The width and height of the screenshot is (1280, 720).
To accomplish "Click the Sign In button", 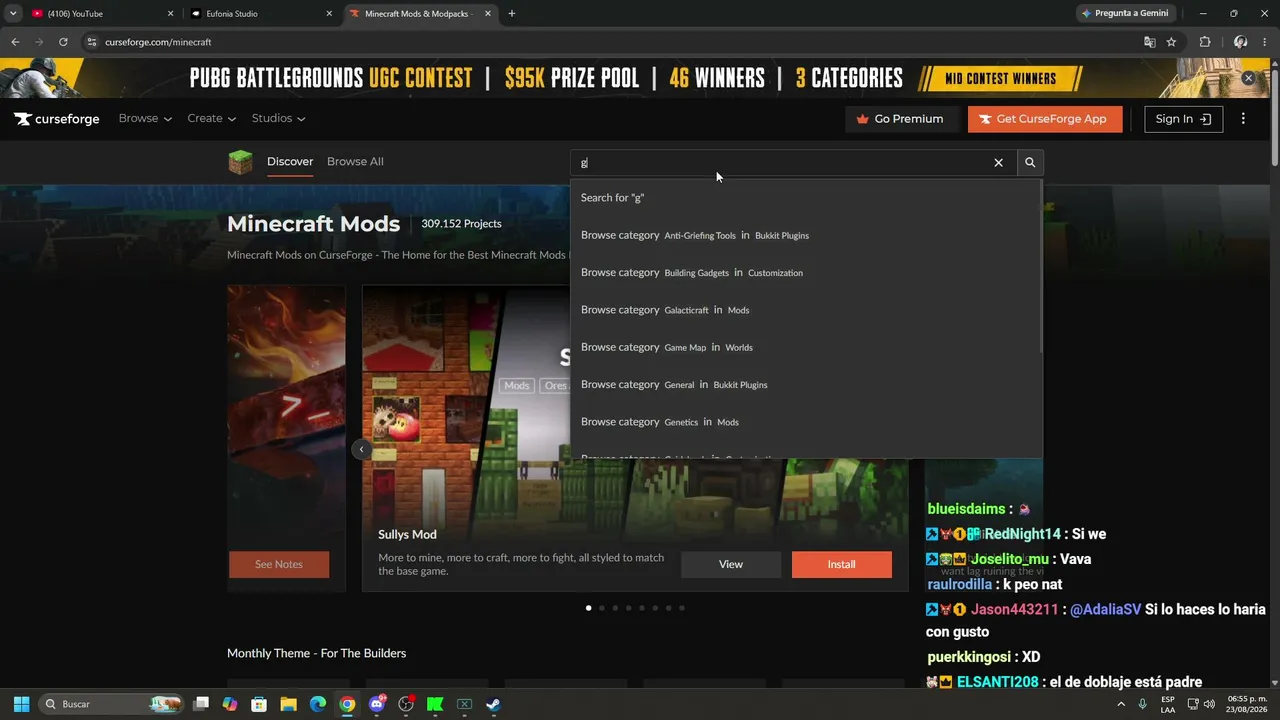I will click(x=1184, y=119).
